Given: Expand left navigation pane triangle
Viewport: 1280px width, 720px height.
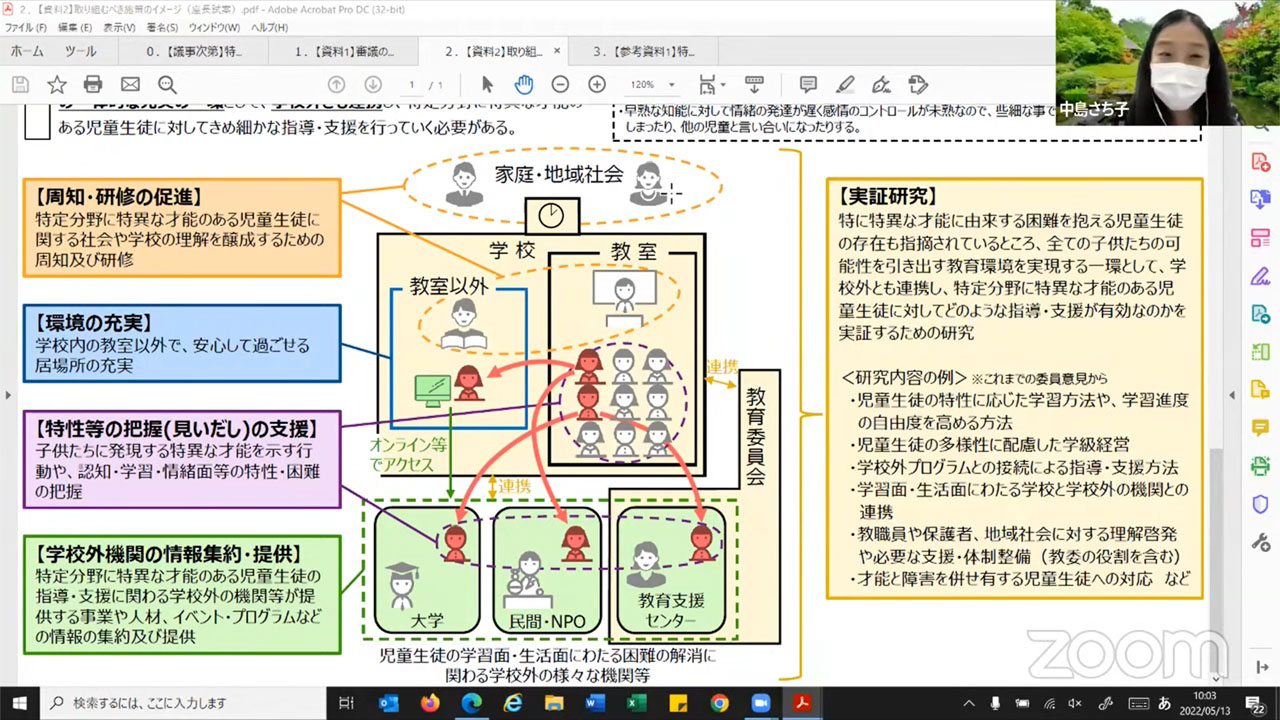Looking at the screenshot, I should point(8,394).
